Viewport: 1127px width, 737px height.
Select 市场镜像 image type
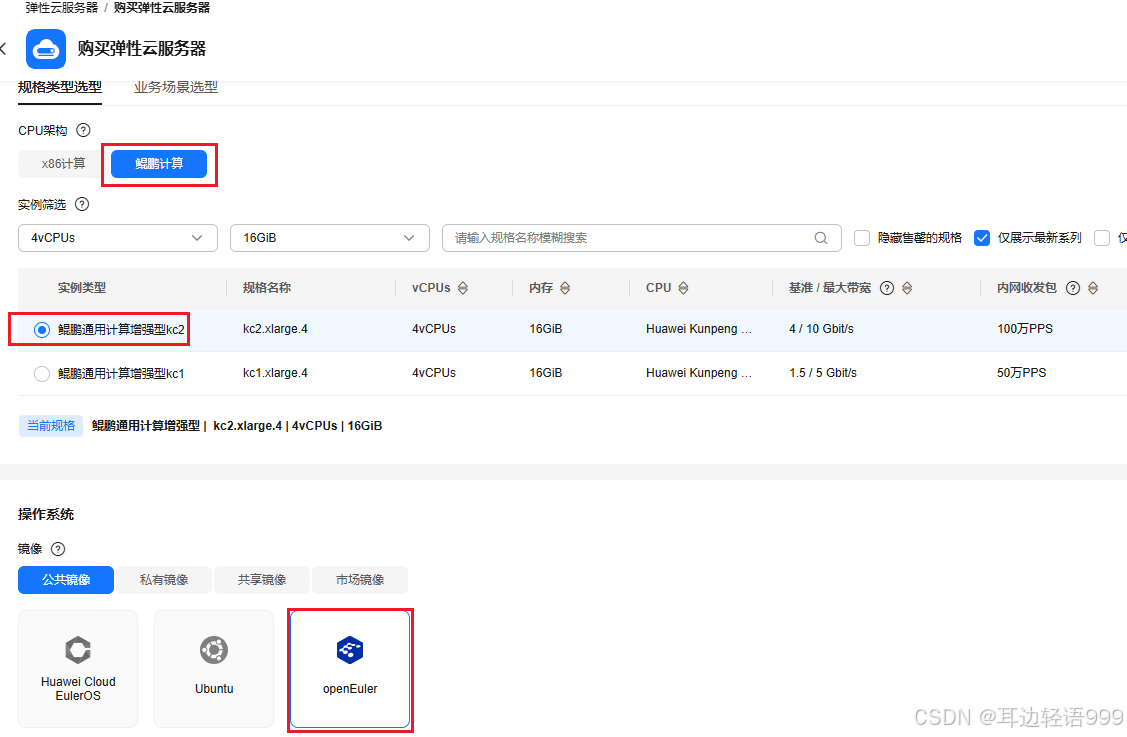coord(360,580)
